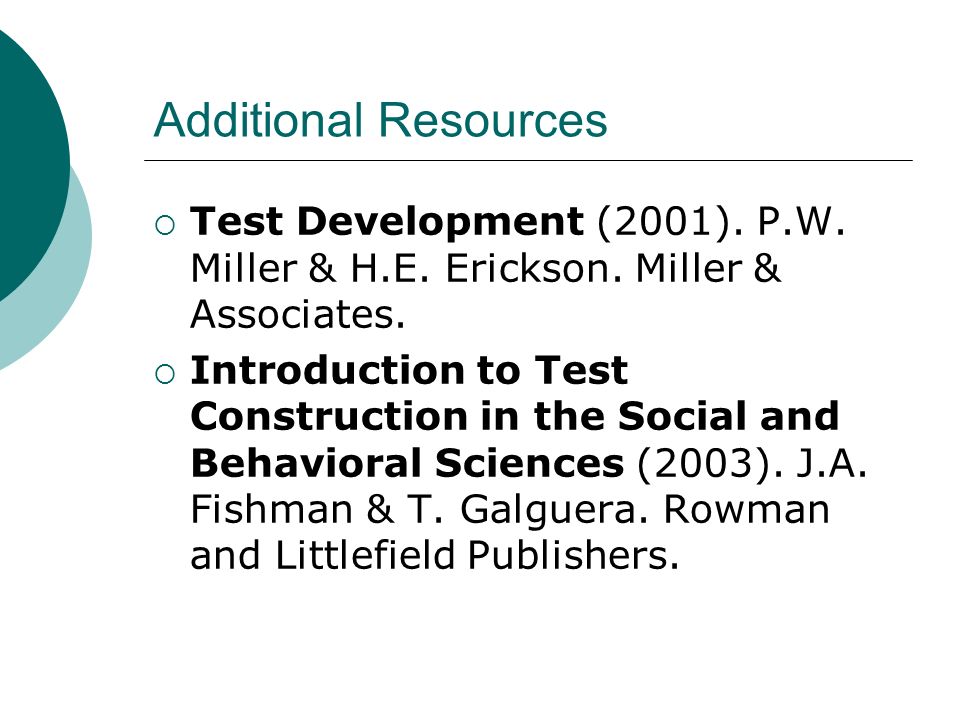Click the word "Associates."
The image size is (960, 720).
pyautogui.click(x=298, y=315)
